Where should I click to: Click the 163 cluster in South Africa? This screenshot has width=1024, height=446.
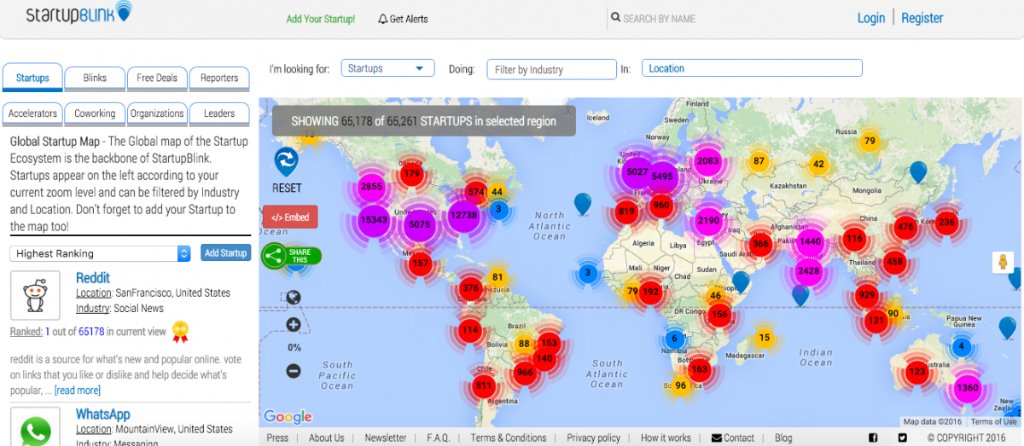point(699,370)
